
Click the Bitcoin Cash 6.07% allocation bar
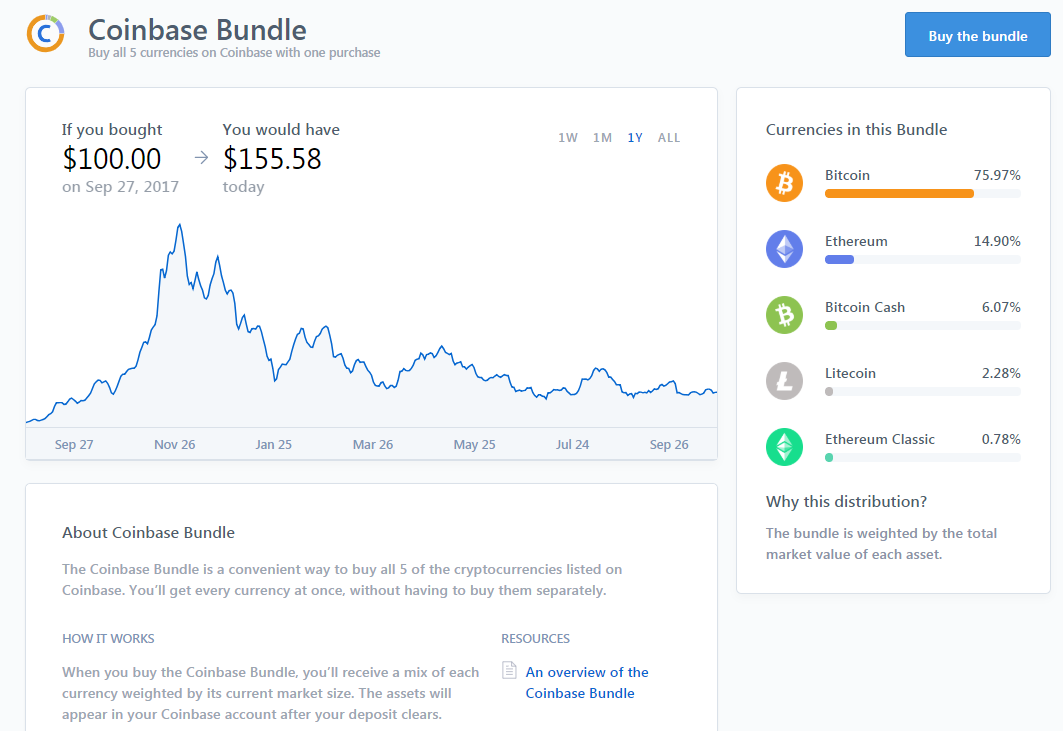[x=831, y=325]
